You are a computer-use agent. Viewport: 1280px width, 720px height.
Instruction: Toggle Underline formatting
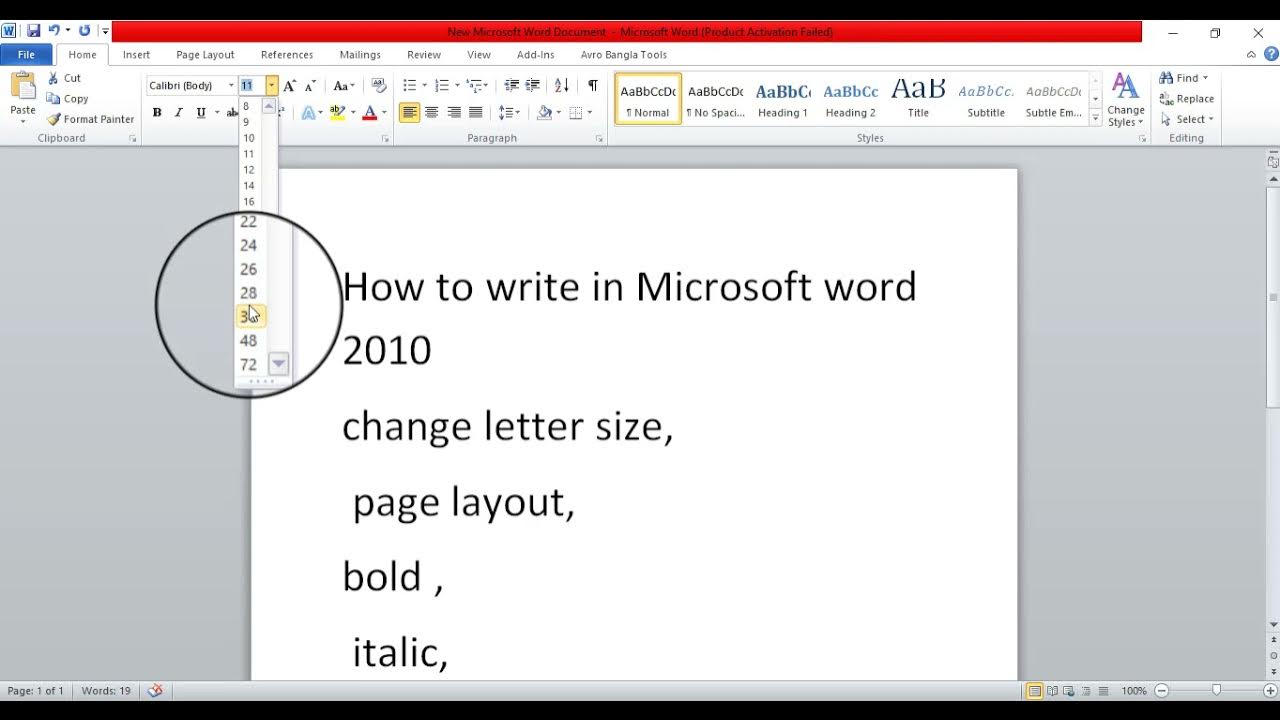(x=201, y=113)
